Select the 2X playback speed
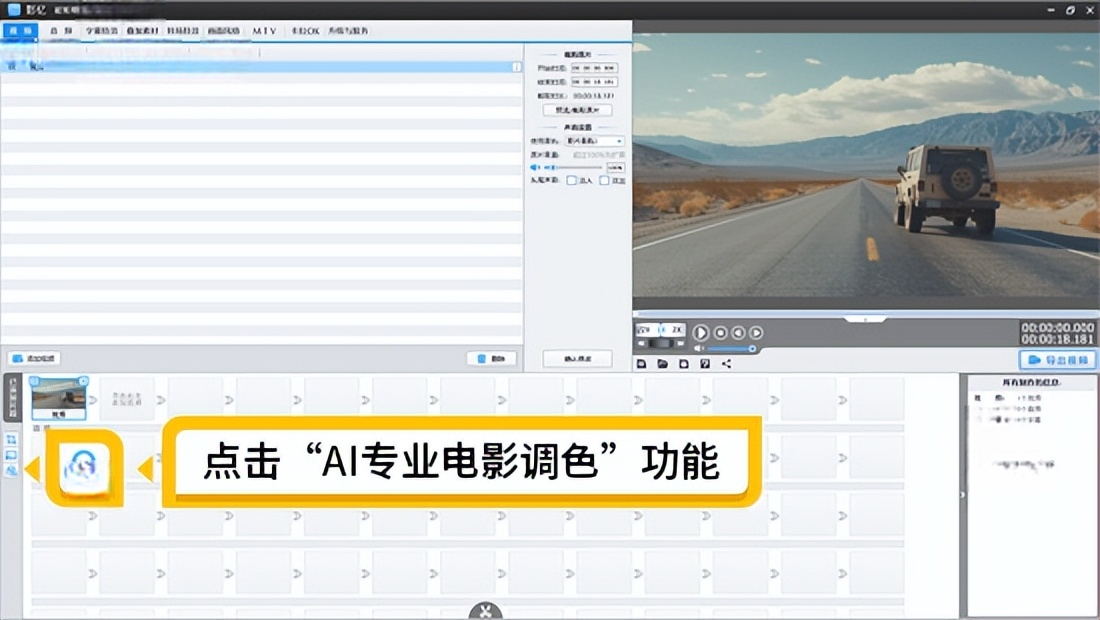This screenshot has width=1100, height=620. point(675,330)
